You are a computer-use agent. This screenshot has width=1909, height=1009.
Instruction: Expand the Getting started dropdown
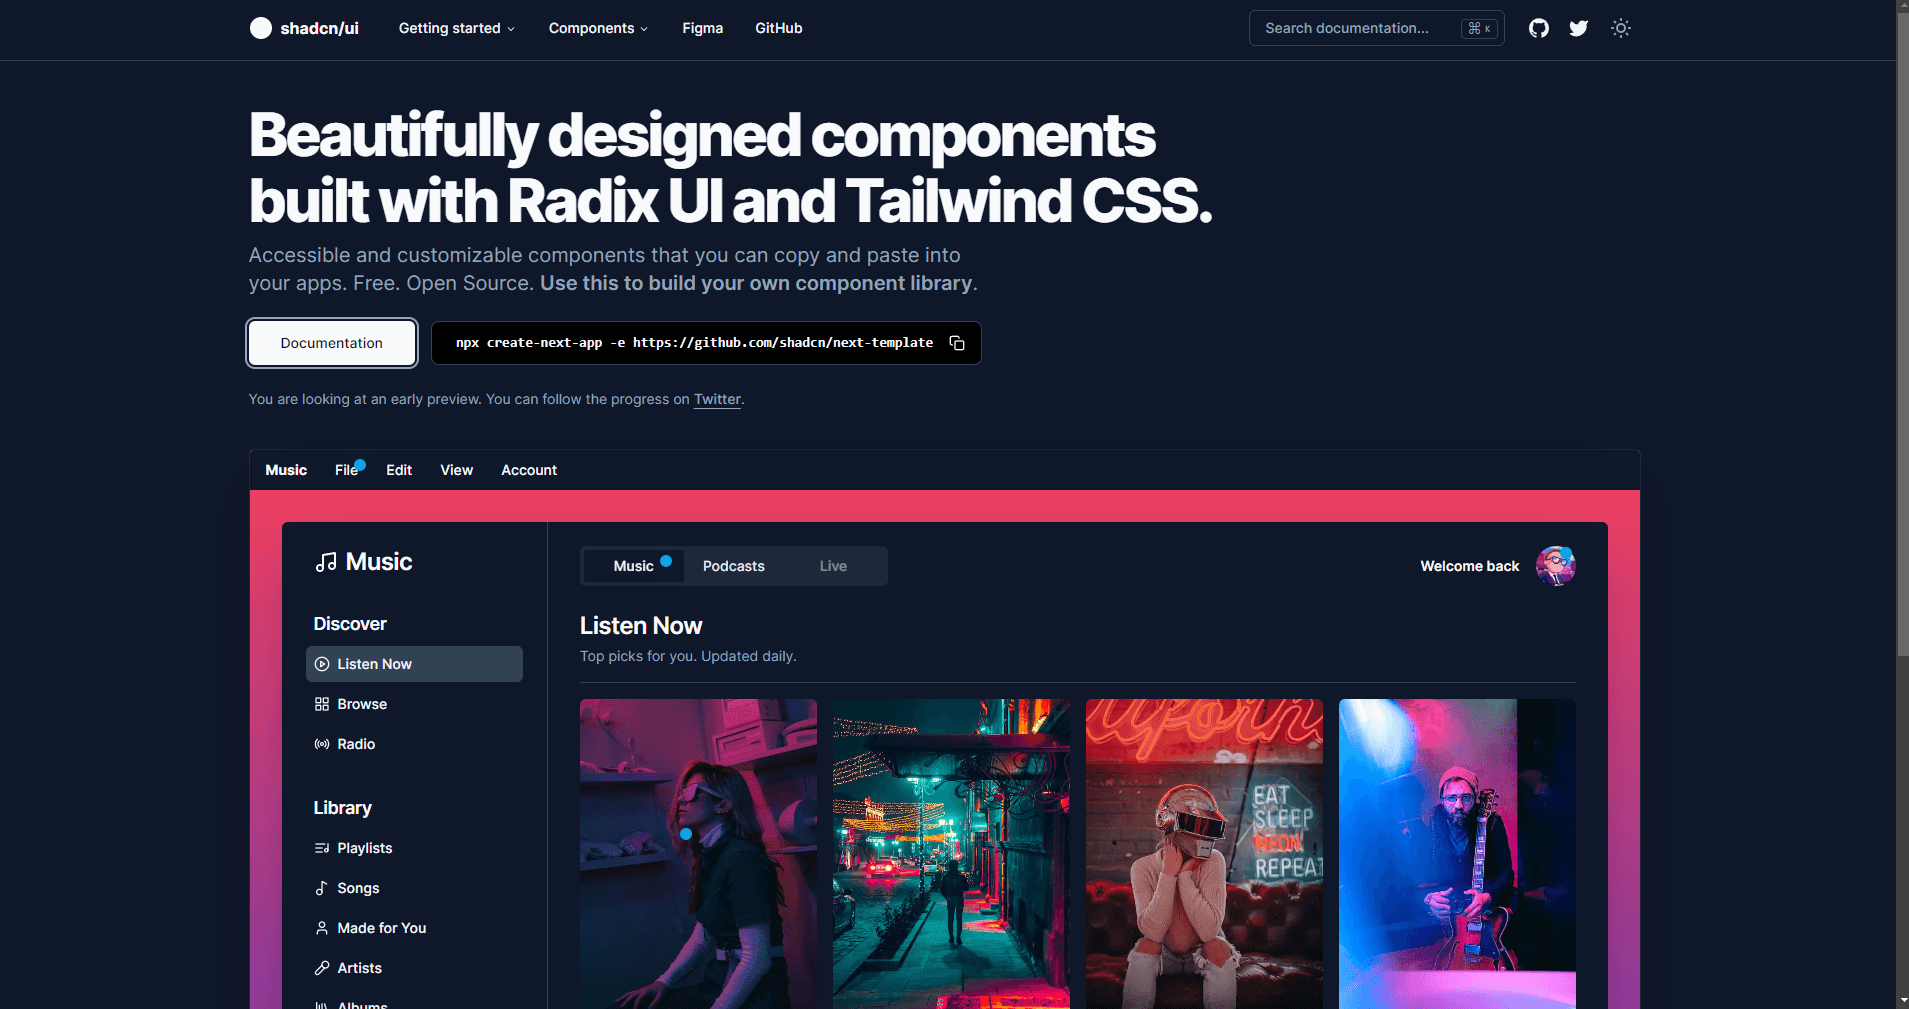pyautogui.click(x=457, y=28)
